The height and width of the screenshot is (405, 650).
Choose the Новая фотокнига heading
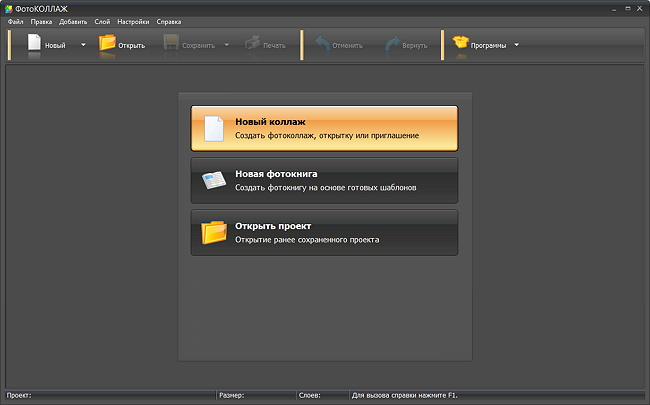point(276,174)
